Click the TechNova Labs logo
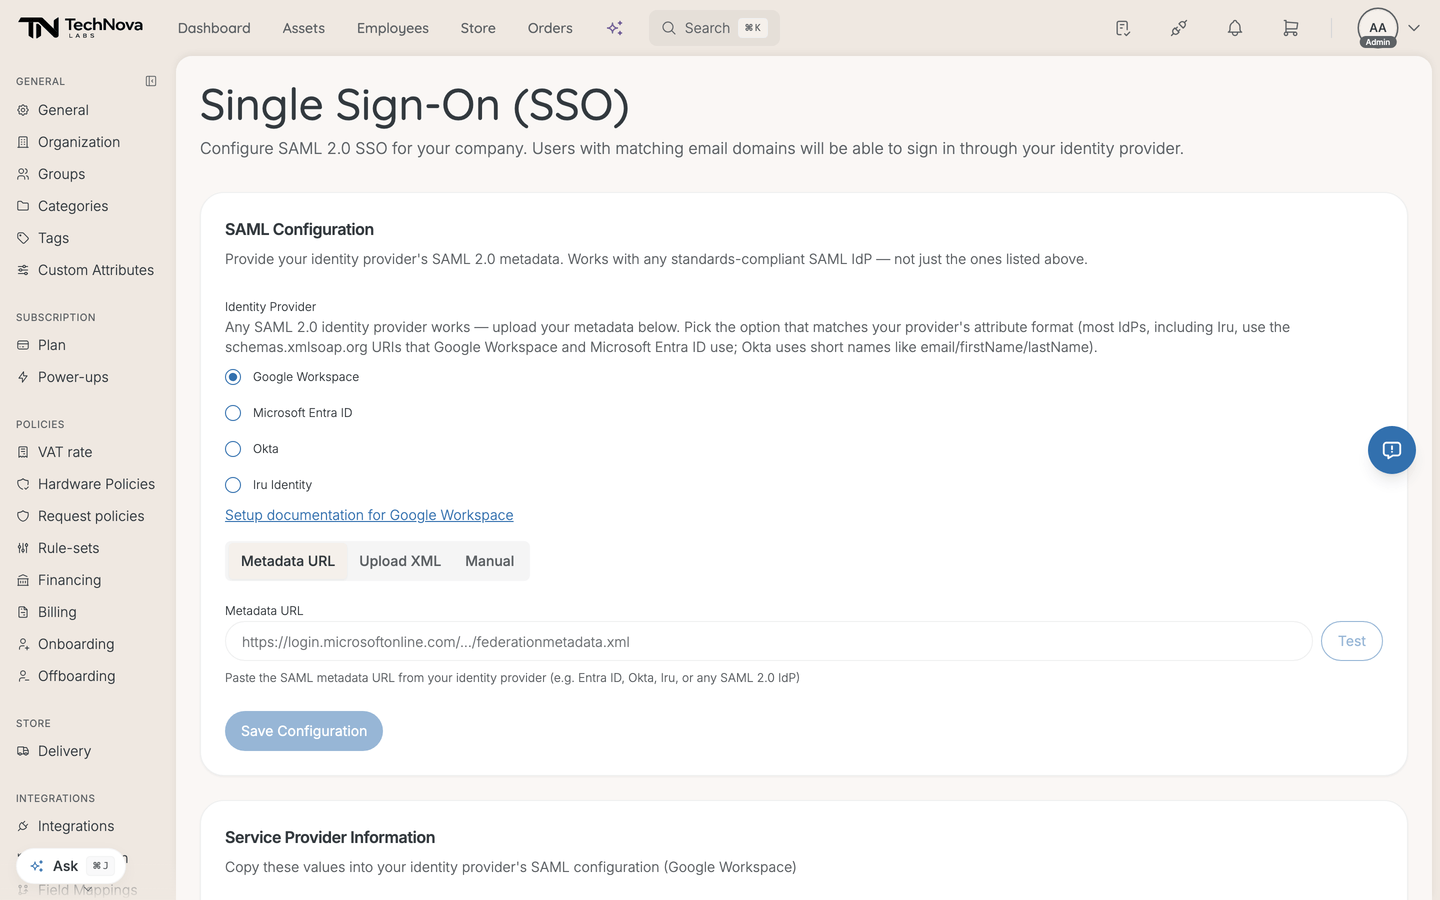Viewport: 1440px width, 900px height. point(80,27)
